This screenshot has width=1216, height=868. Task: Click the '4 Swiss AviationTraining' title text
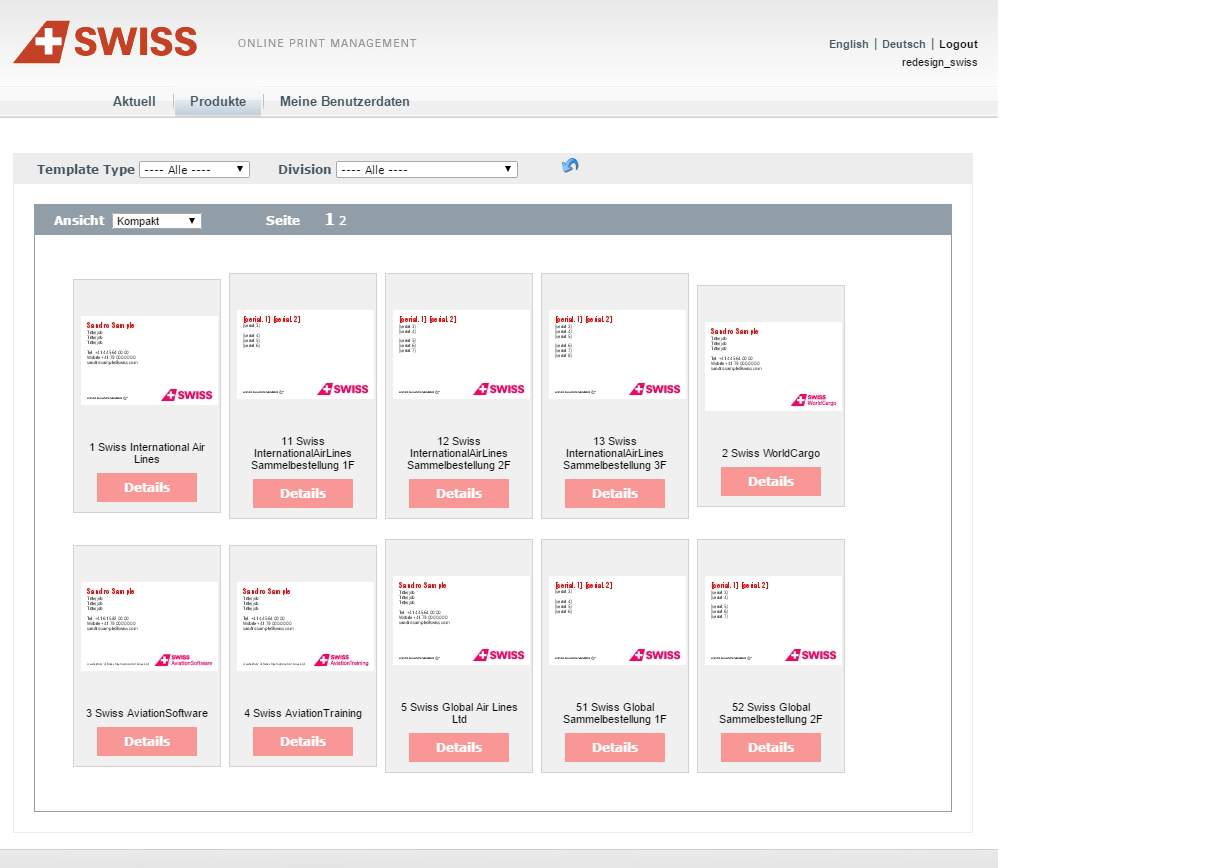tap(303, 713)
